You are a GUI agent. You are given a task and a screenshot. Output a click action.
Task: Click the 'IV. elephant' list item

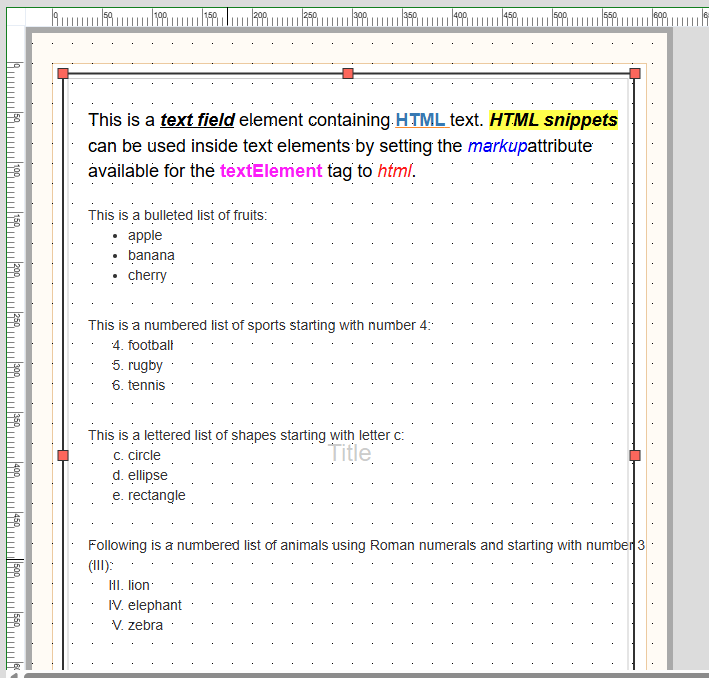pos(145,605)
